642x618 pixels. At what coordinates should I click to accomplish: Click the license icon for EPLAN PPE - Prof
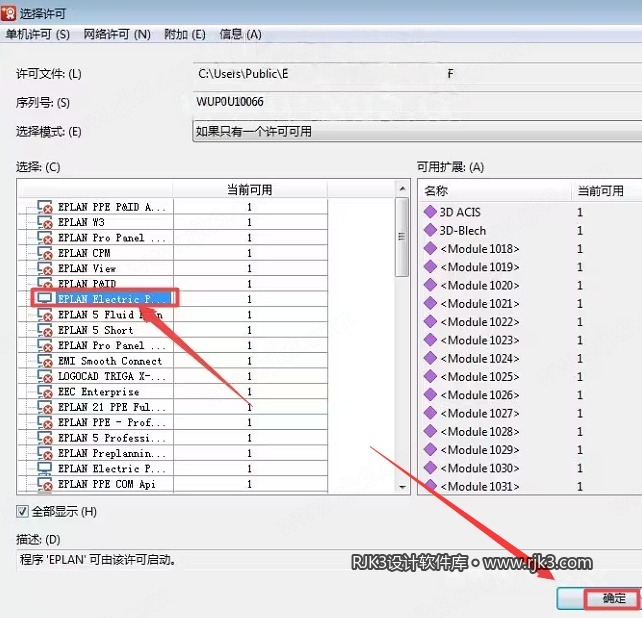click(x=45, y=423)
